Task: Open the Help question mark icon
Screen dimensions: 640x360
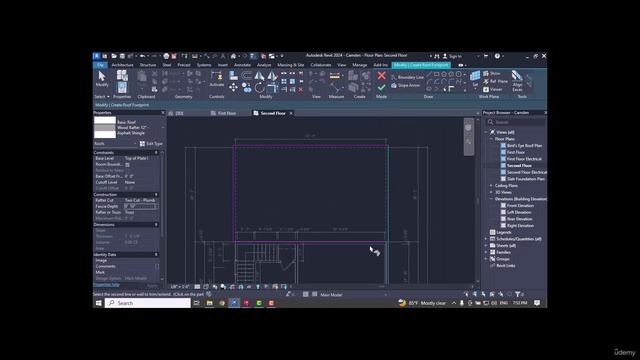Action: pos(497,56)
